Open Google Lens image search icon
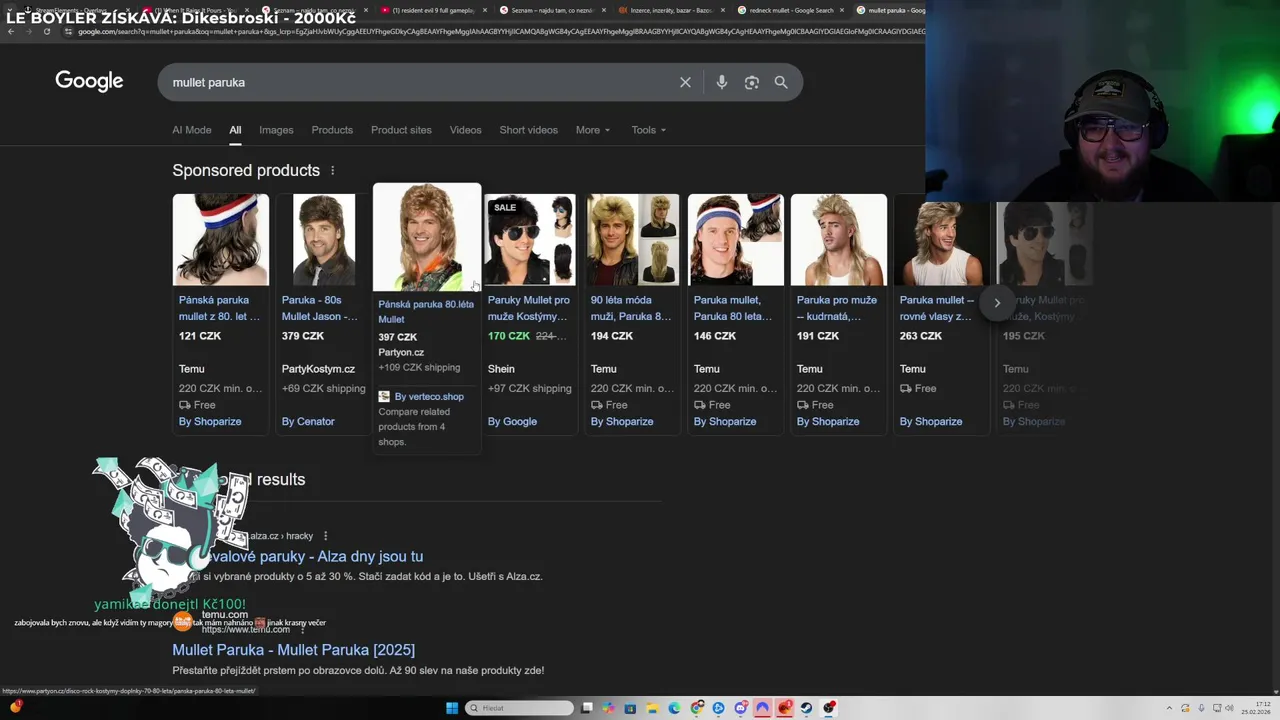The width and height of the screenshot is (1280, 720). (x=752, y=82)
